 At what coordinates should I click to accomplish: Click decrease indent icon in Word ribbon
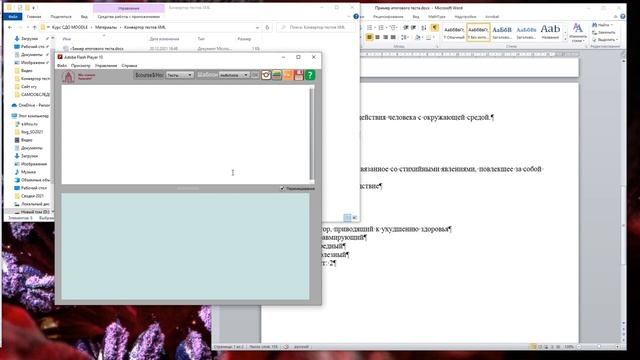(x=406, y=28)
